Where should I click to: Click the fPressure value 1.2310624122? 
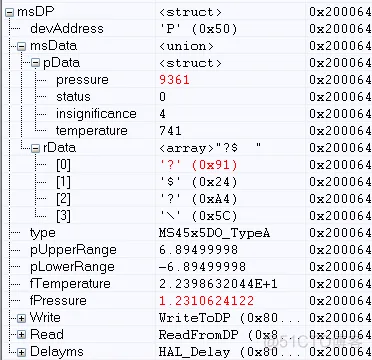[x=206, y=301]
